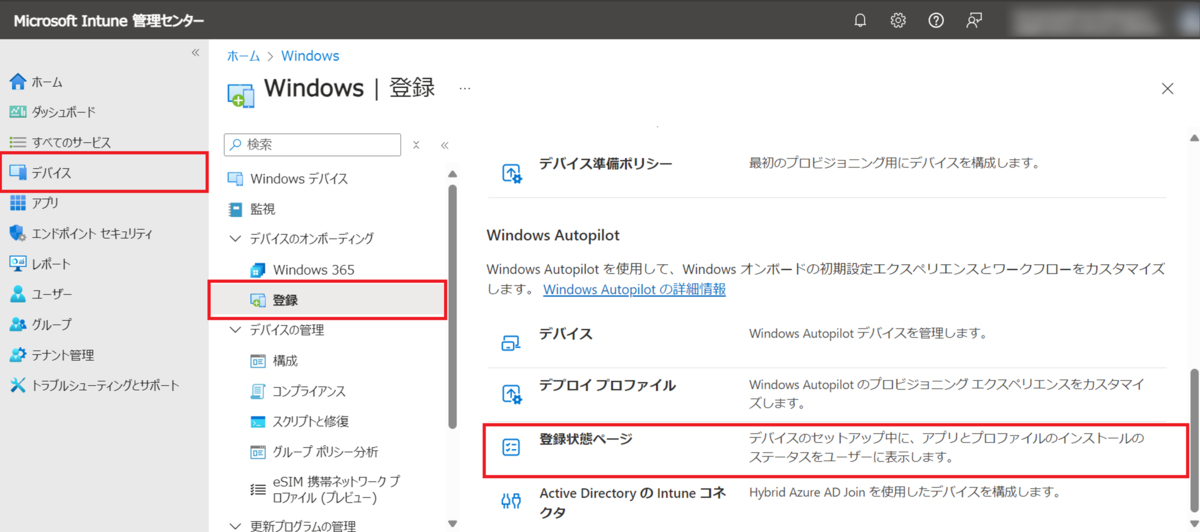Click the ユーザー person icon

tap(17, 294)
